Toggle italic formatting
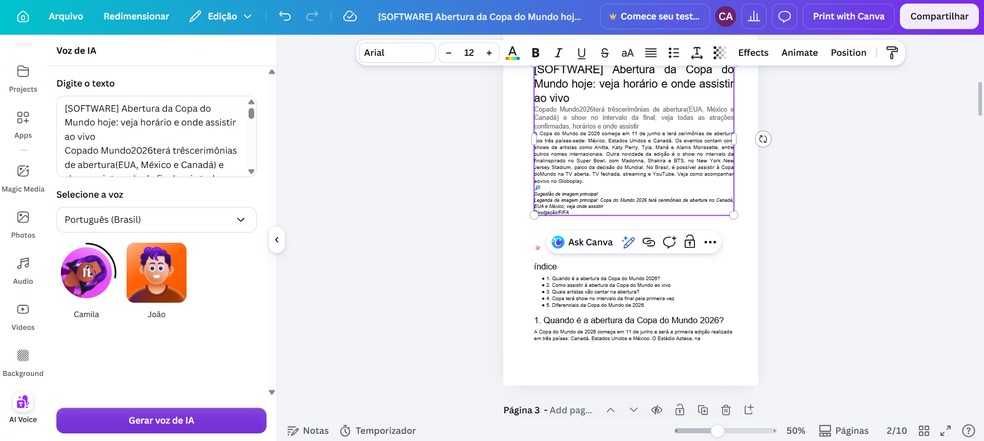This screenshot has width=984, height=441. coord(559,53)
